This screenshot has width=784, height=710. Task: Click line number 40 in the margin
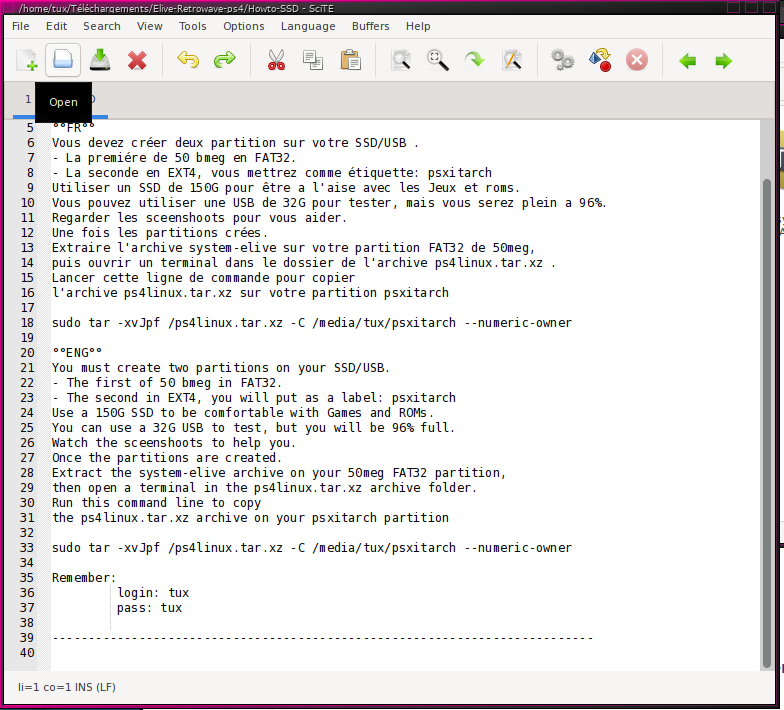[x=28, y=652]
